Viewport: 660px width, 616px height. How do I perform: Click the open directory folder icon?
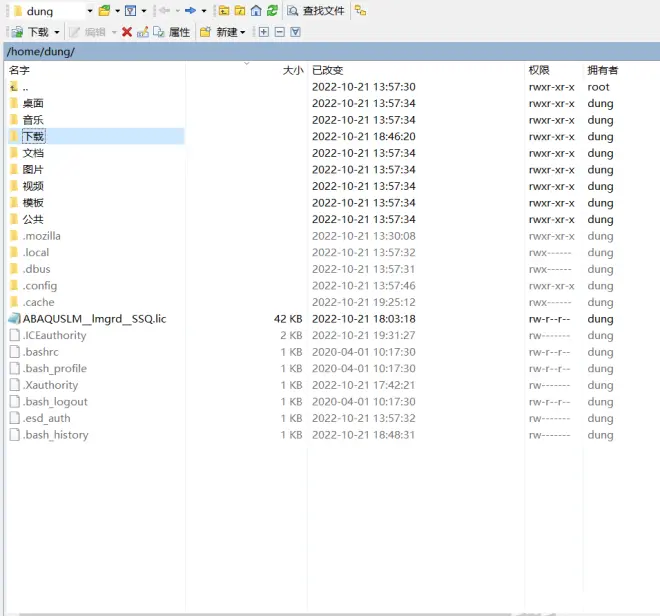(x=104, y=11)
